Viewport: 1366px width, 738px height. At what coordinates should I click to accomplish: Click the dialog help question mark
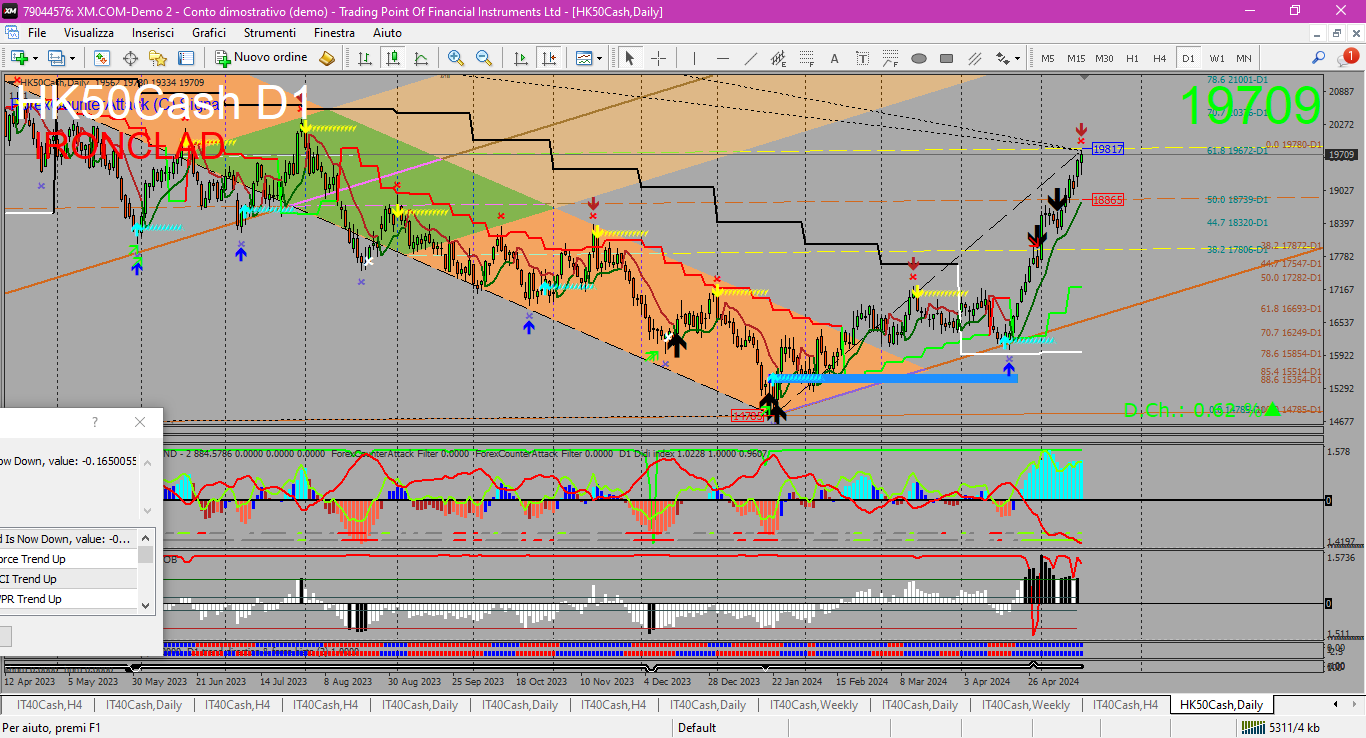pyautogui.click(x=95, y=422)
